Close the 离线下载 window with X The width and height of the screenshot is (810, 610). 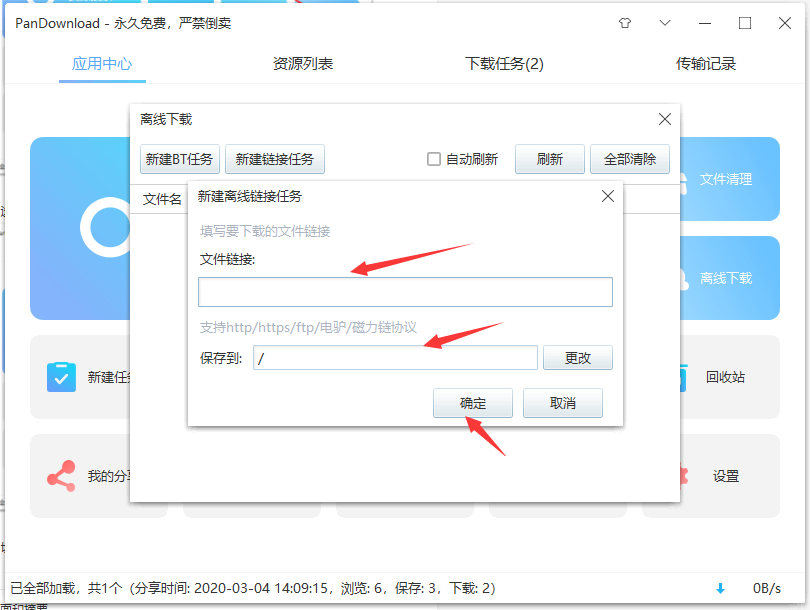click(x=665, y=119)
